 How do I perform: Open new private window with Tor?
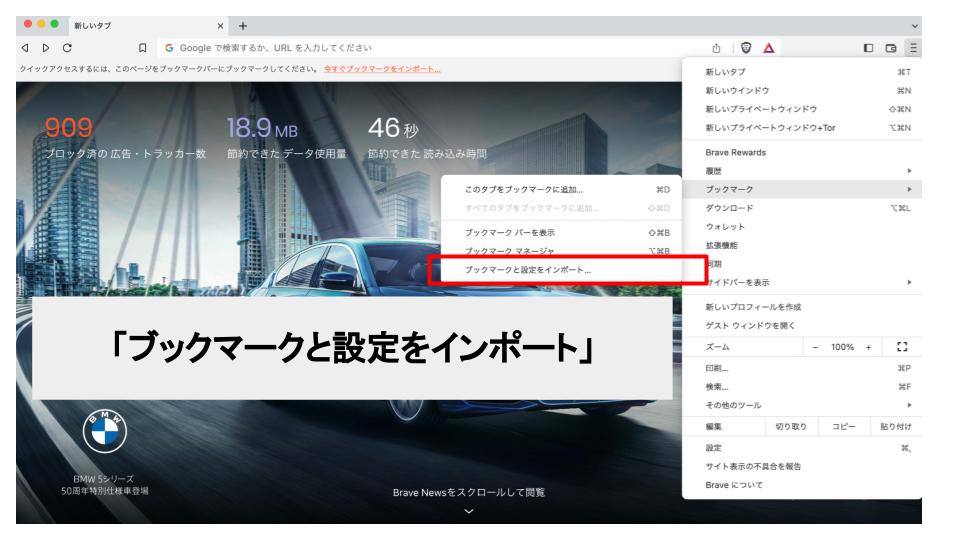coord(802,128)
